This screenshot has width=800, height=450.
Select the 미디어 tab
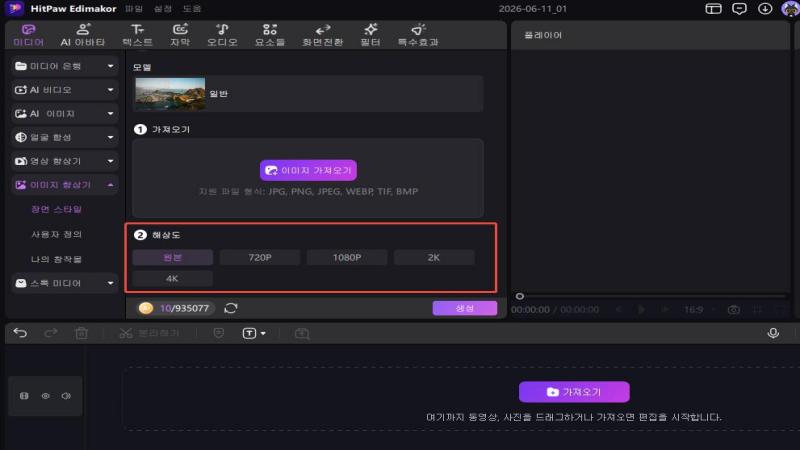[29, 35]
